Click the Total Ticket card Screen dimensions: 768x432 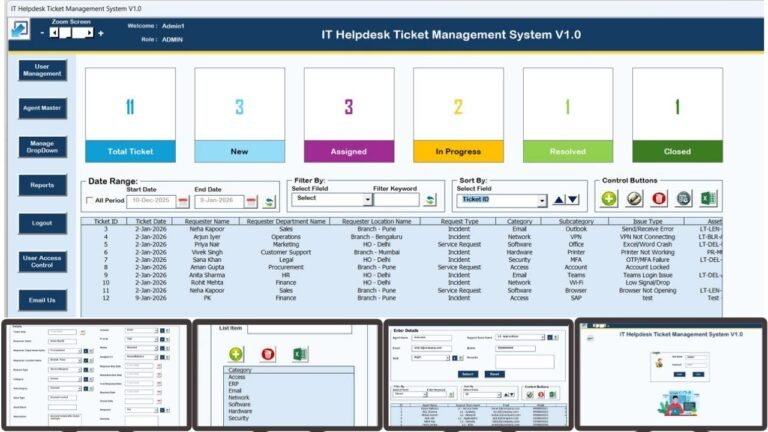coord(130,115)
